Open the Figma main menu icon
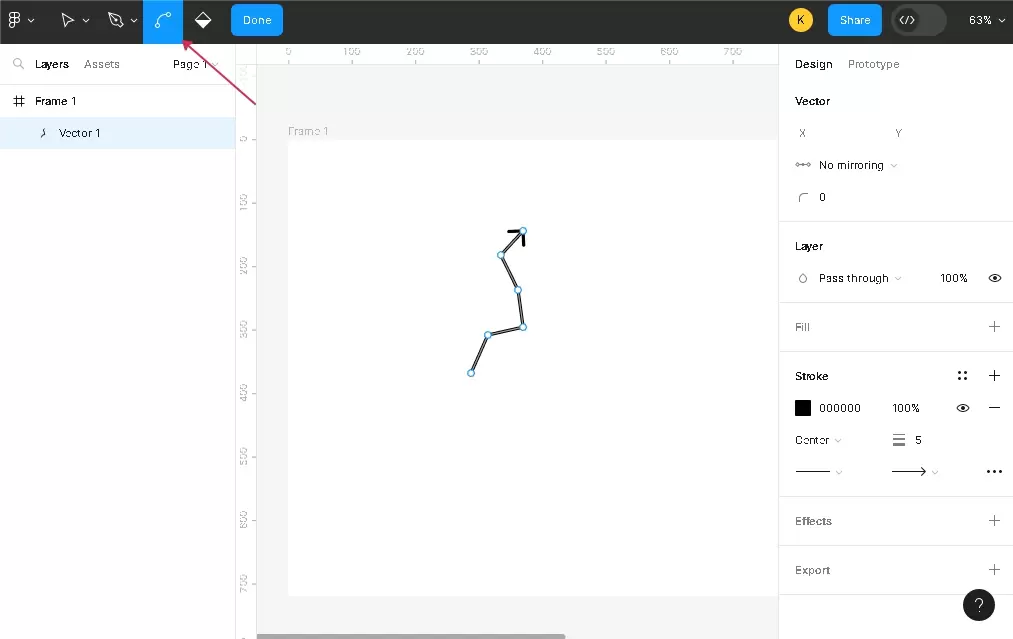 click(x=15, y=20)
